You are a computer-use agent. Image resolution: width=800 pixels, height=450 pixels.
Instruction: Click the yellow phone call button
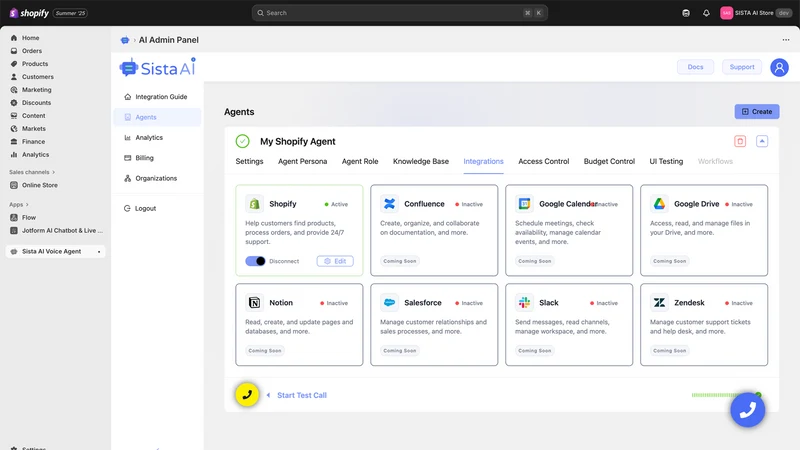(x=247, y=395)
